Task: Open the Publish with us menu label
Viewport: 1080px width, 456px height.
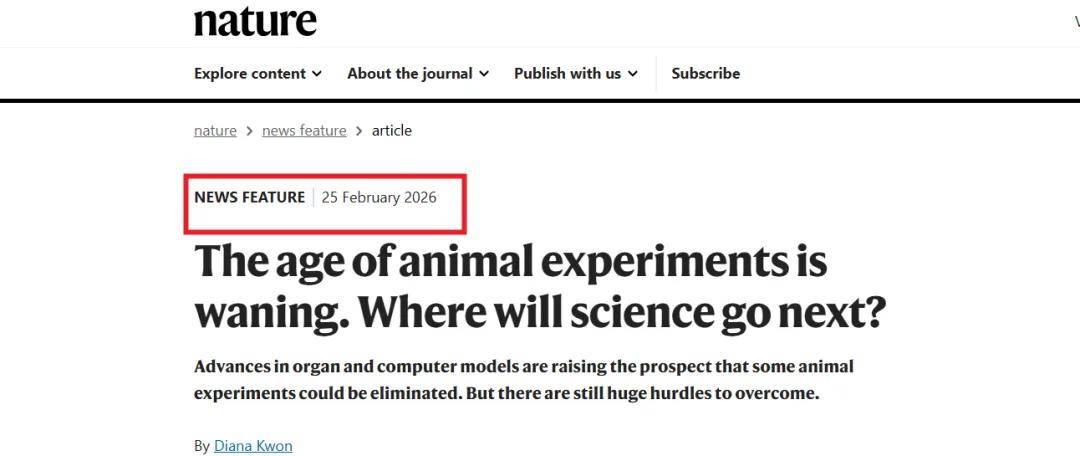Action: [567, 73]
